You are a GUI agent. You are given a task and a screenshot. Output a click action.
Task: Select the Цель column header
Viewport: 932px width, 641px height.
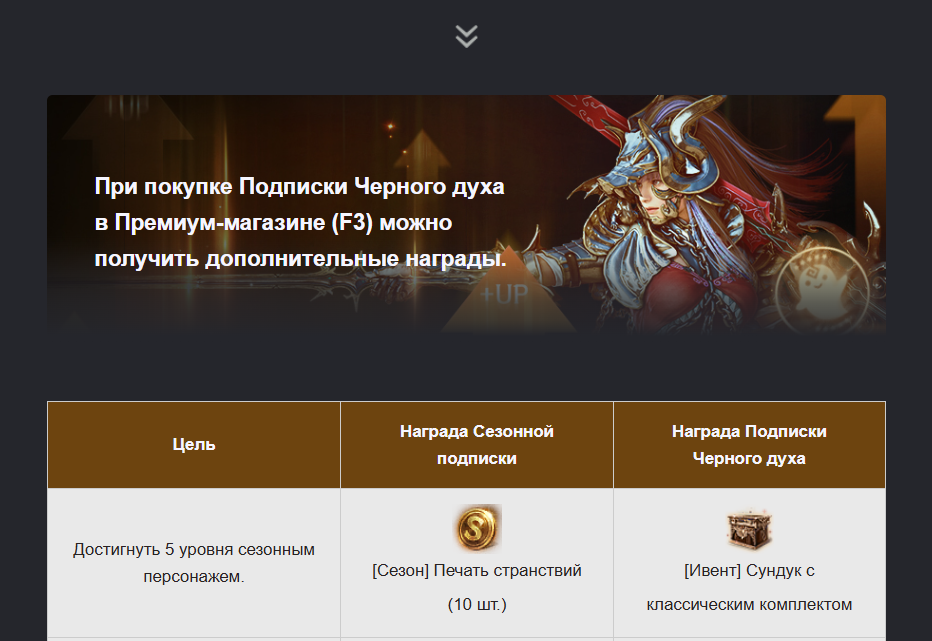[194, 445]
